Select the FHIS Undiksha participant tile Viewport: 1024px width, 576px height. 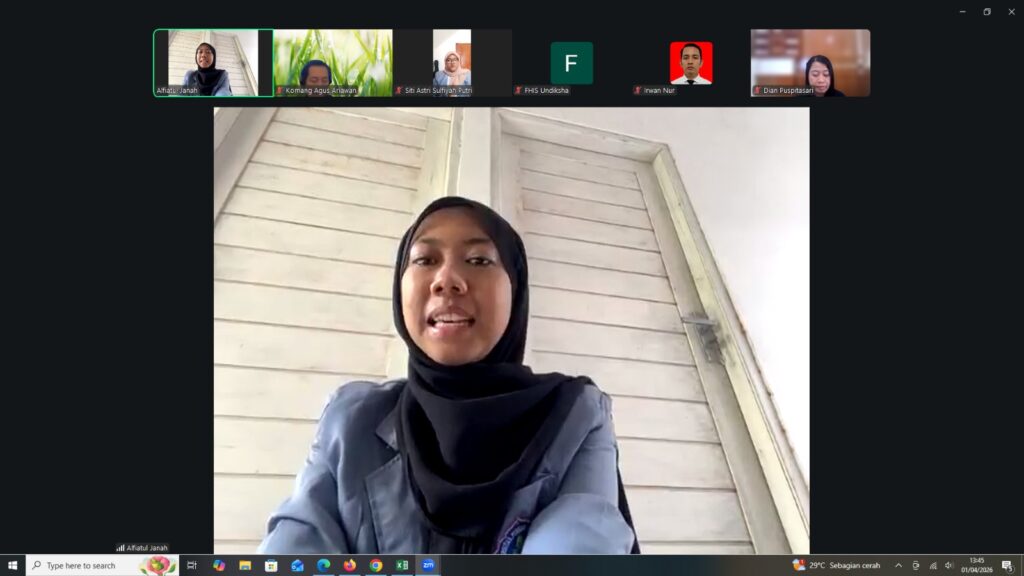pyautogui.click(x=571, y=62)
